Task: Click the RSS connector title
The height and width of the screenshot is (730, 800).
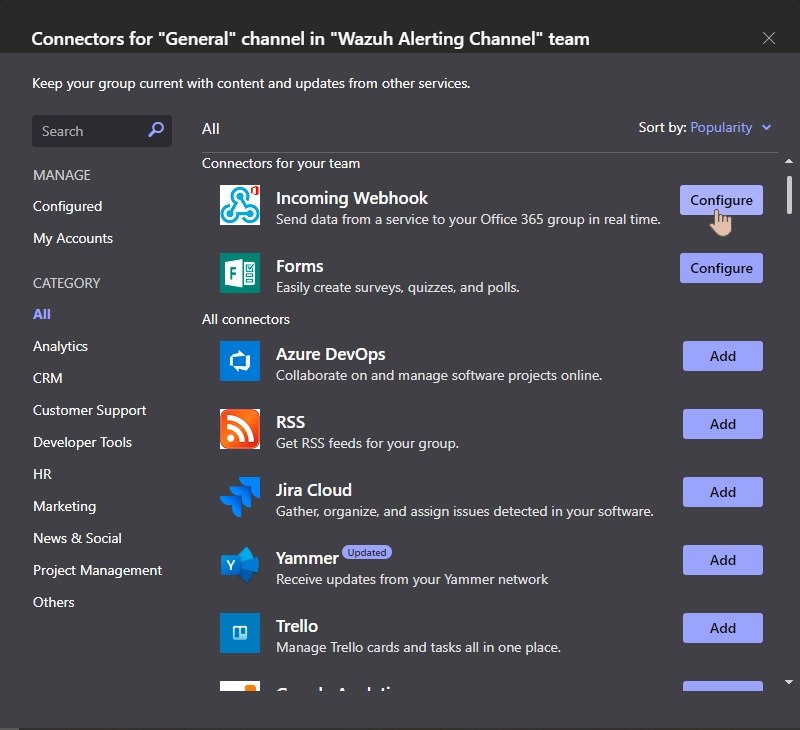Action: 290,422
